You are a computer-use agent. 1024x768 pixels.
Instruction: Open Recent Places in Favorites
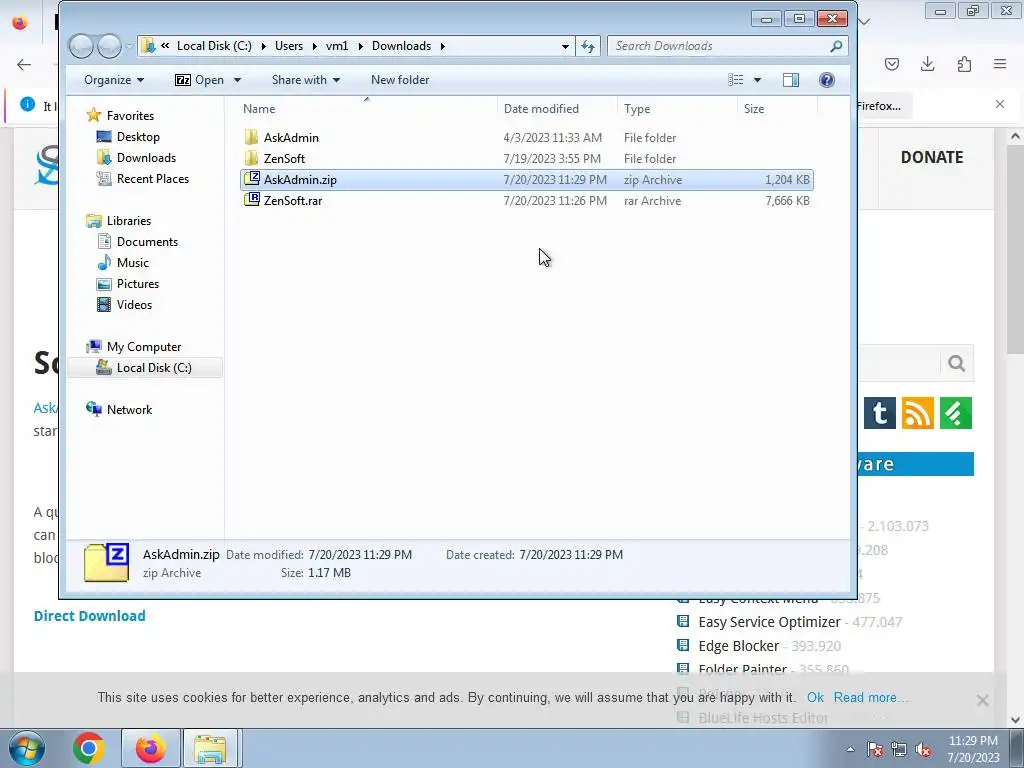click(x=153, y=178)
